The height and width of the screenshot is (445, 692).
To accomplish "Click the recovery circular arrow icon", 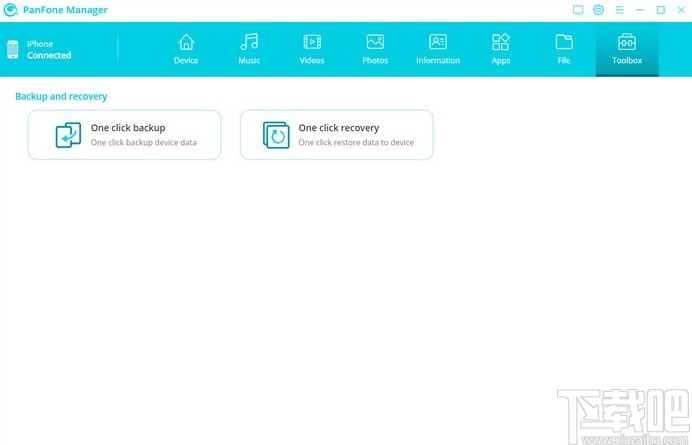I will click(276, 135).
